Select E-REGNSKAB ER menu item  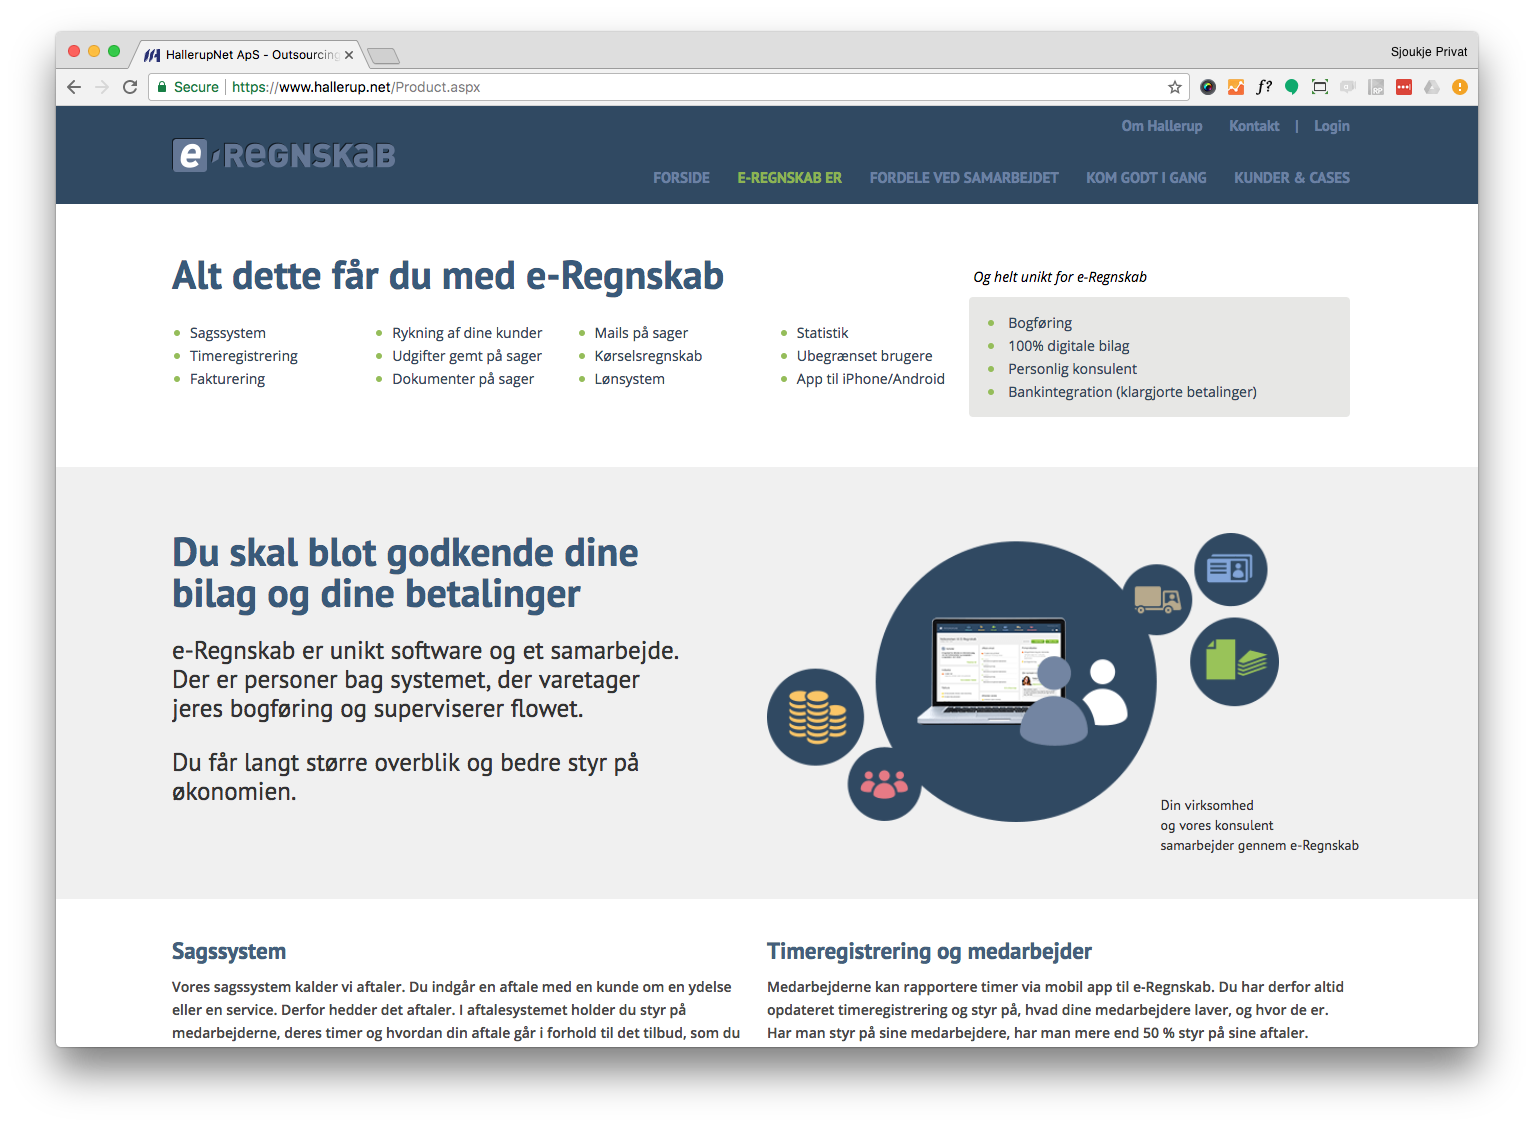coord(790,178)
